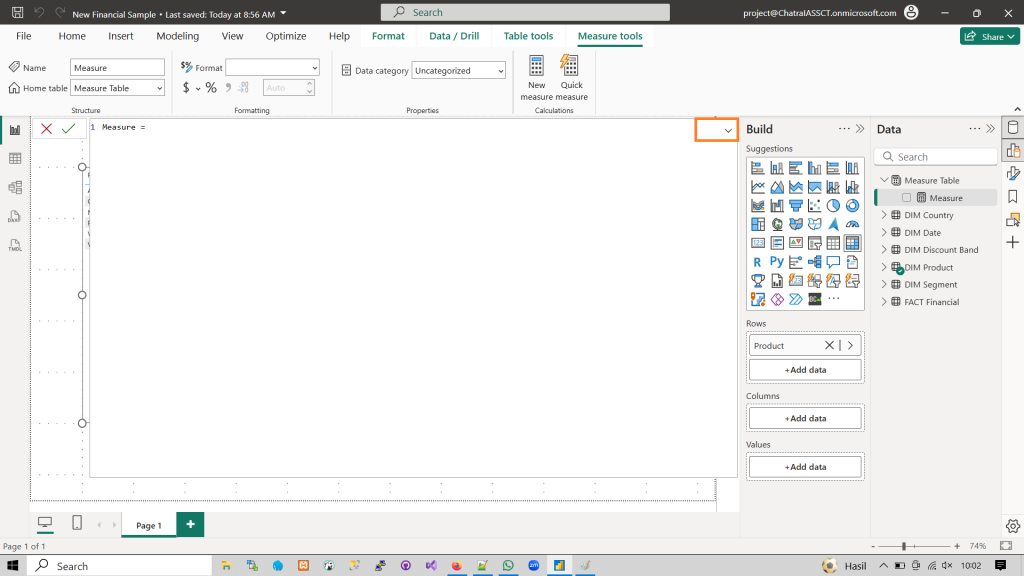1024x576 pixels.
Task: Expand the DIM Country table
Action: coord(883,215)
